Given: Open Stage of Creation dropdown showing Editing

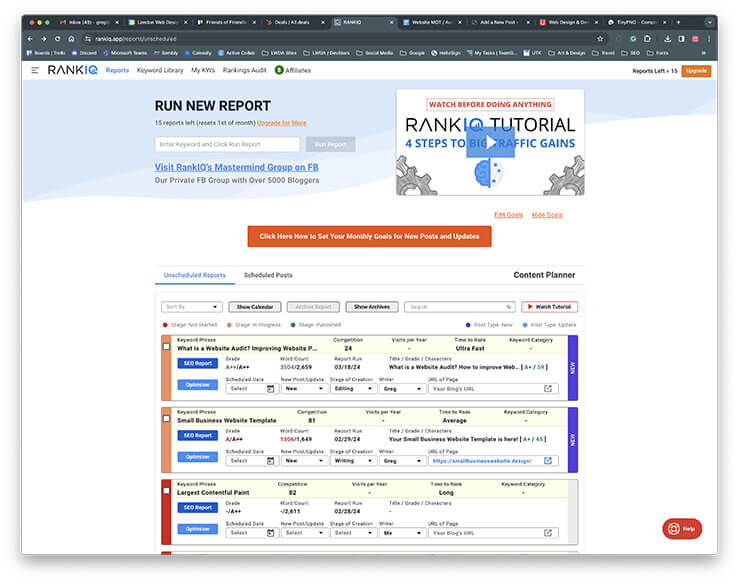Looking at the screenshot, I should [x=353, y=389].
